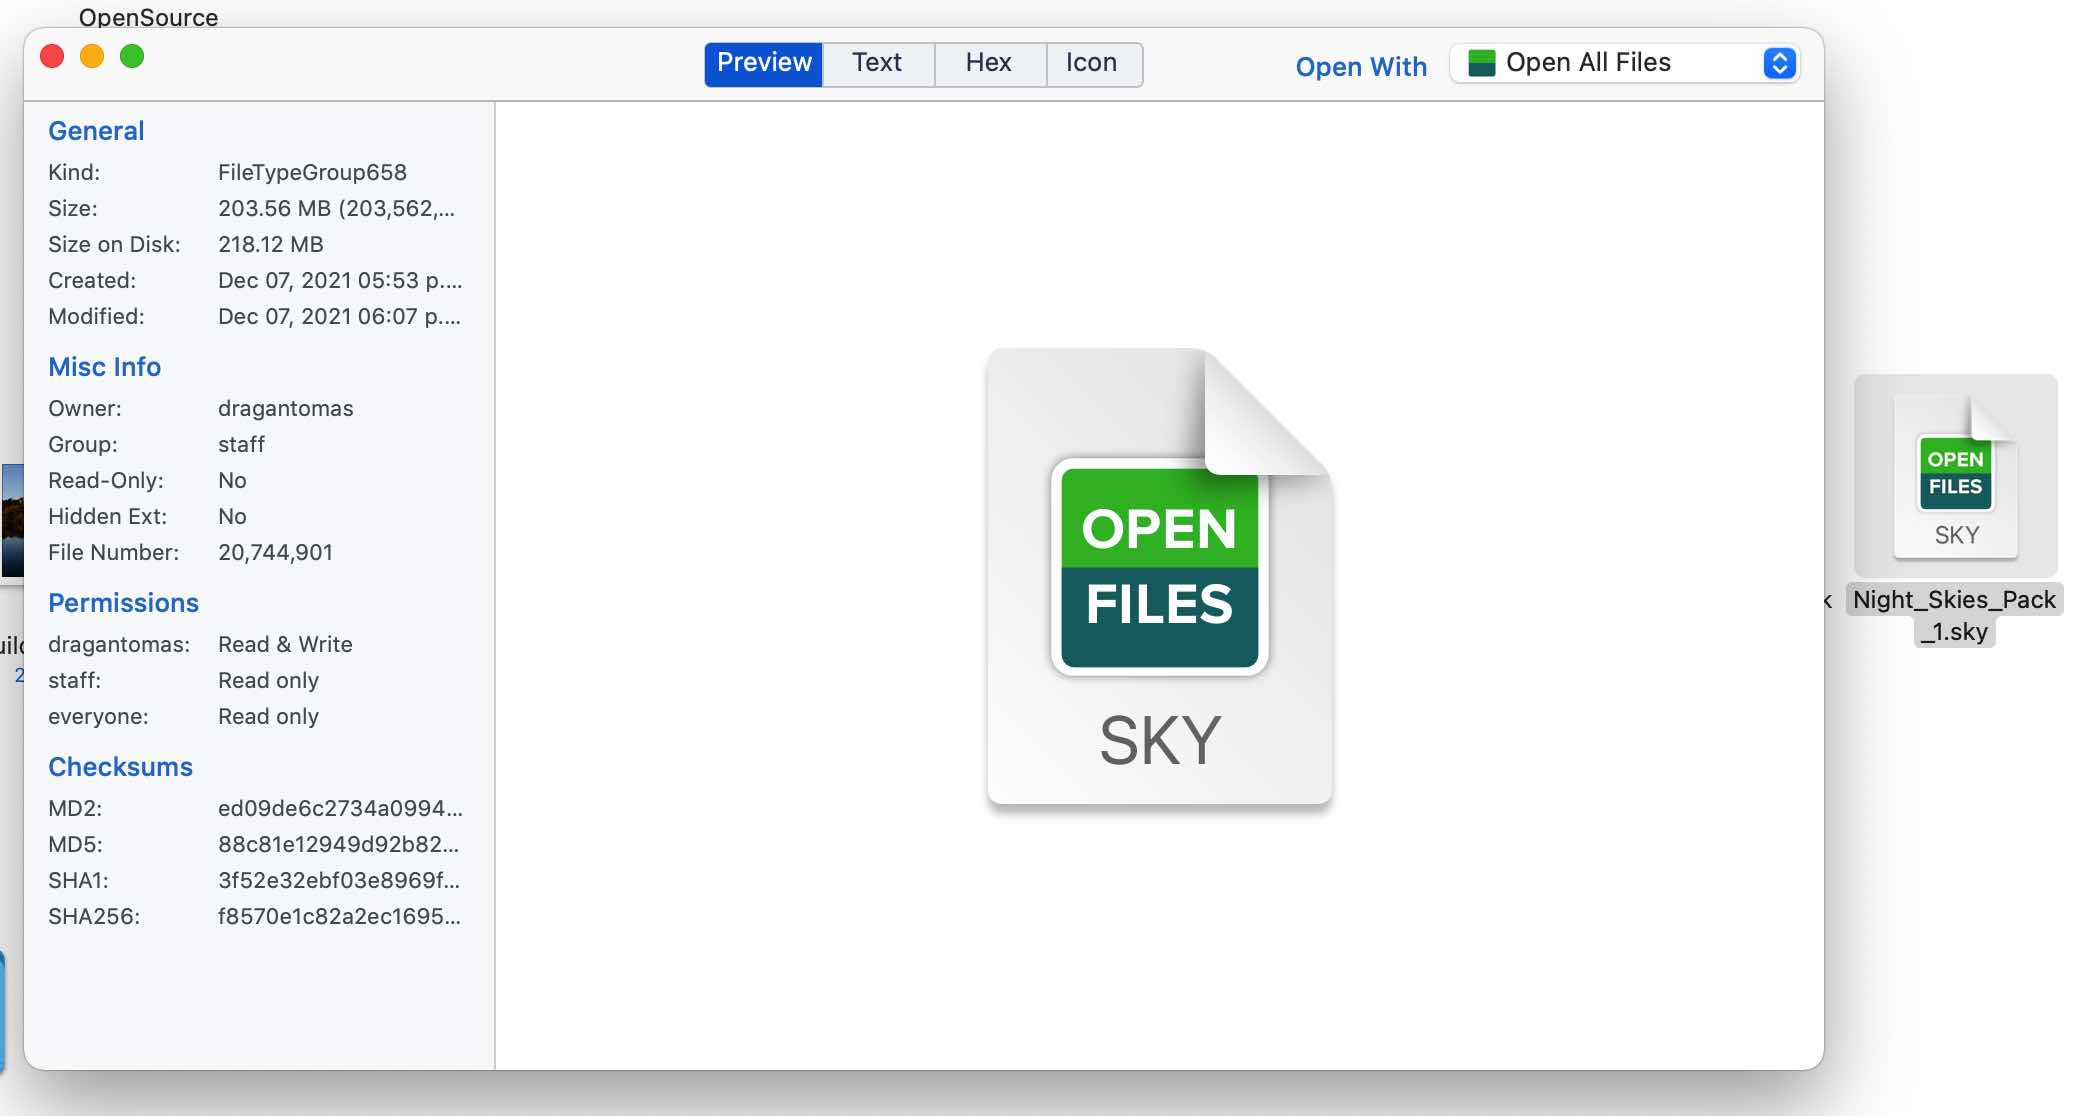Click the blue dropdown stepper arrows

click(x=1779, y=63)
